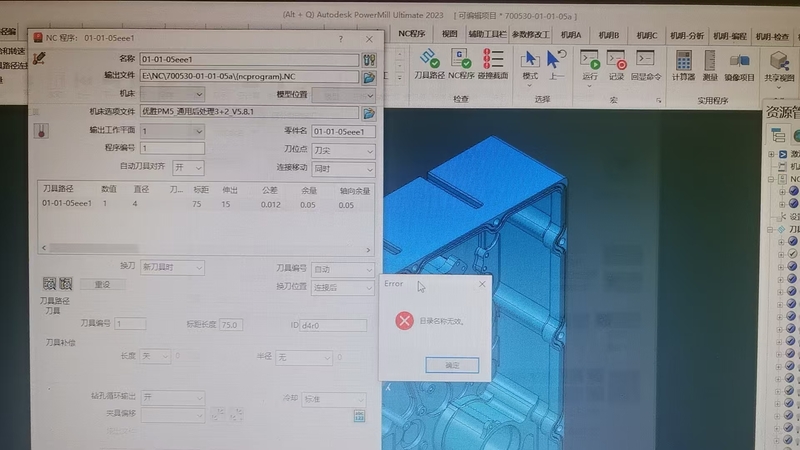Click the 零件名 input field
Viewport: 800px width, 450px height.
[343, 132]
